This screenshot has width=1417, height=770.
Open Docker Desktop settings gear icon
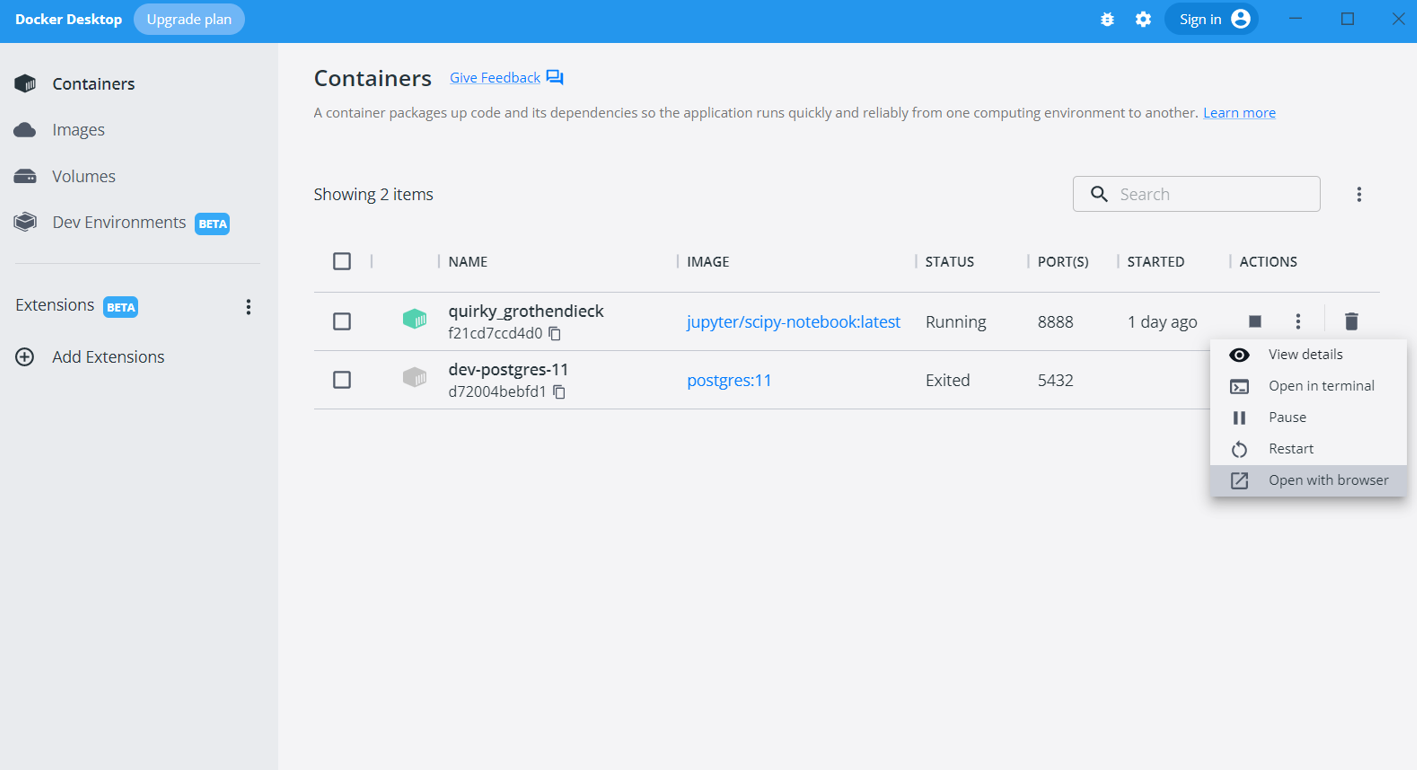point(1143,19)
